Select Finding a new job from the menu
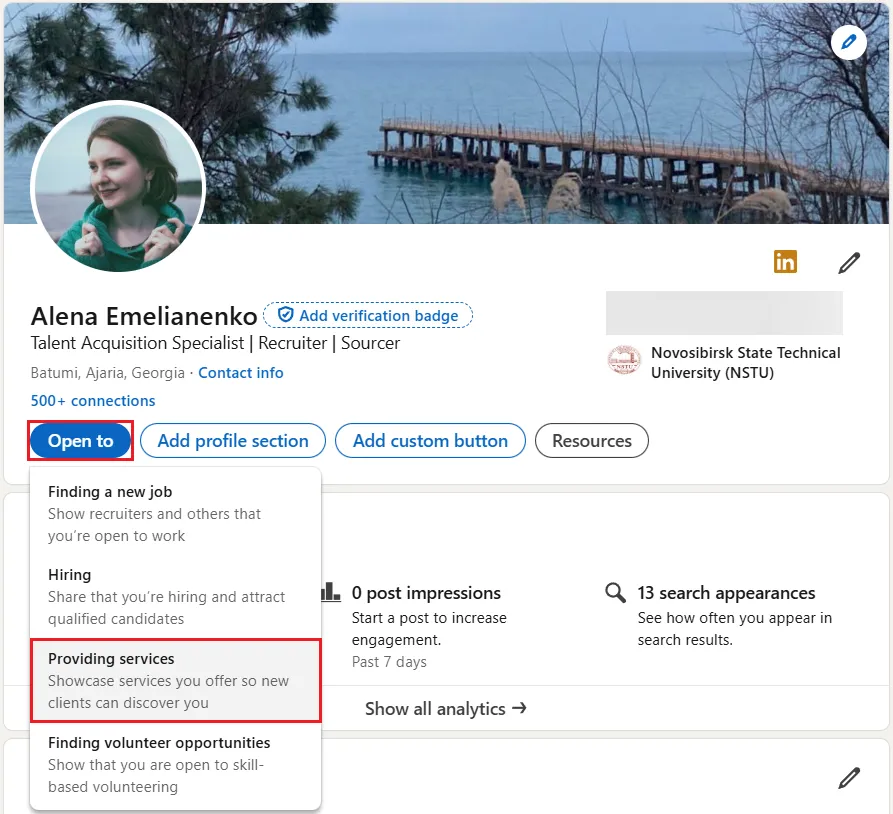893x814 pixels. pyautogui.click(x=110, y=491)
